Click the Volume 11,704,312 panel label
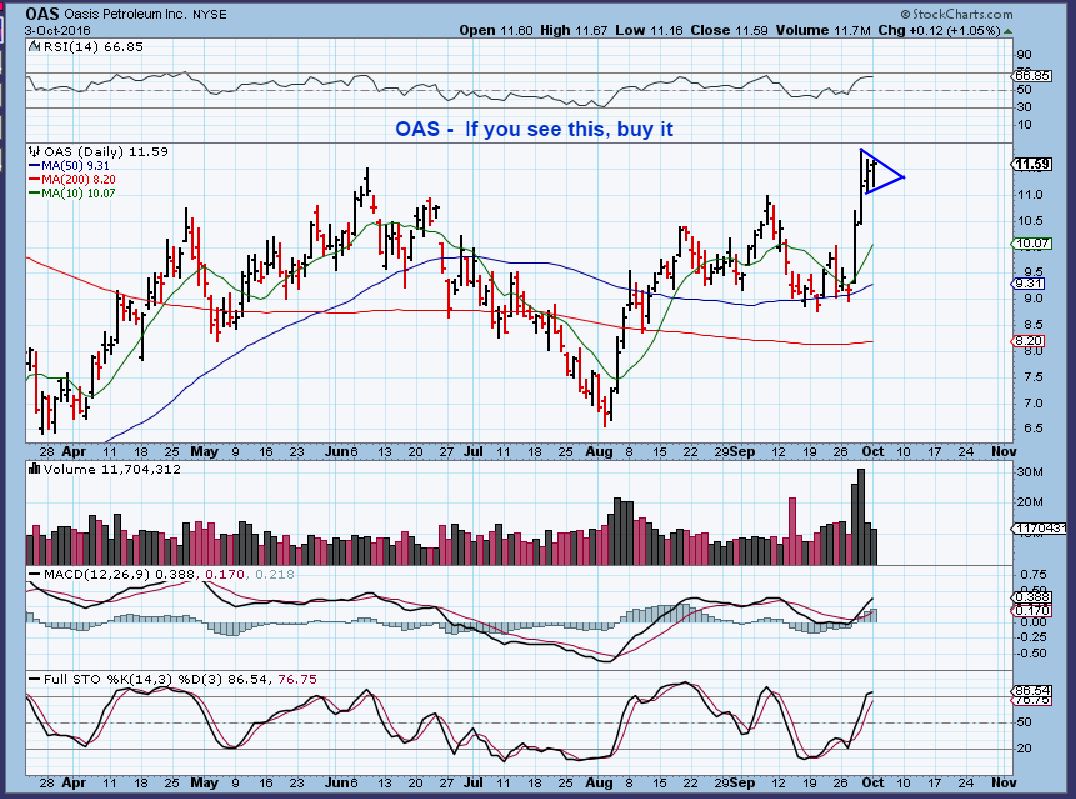The width and height of the screenshot is (1076, 799). tap(112, 470)
